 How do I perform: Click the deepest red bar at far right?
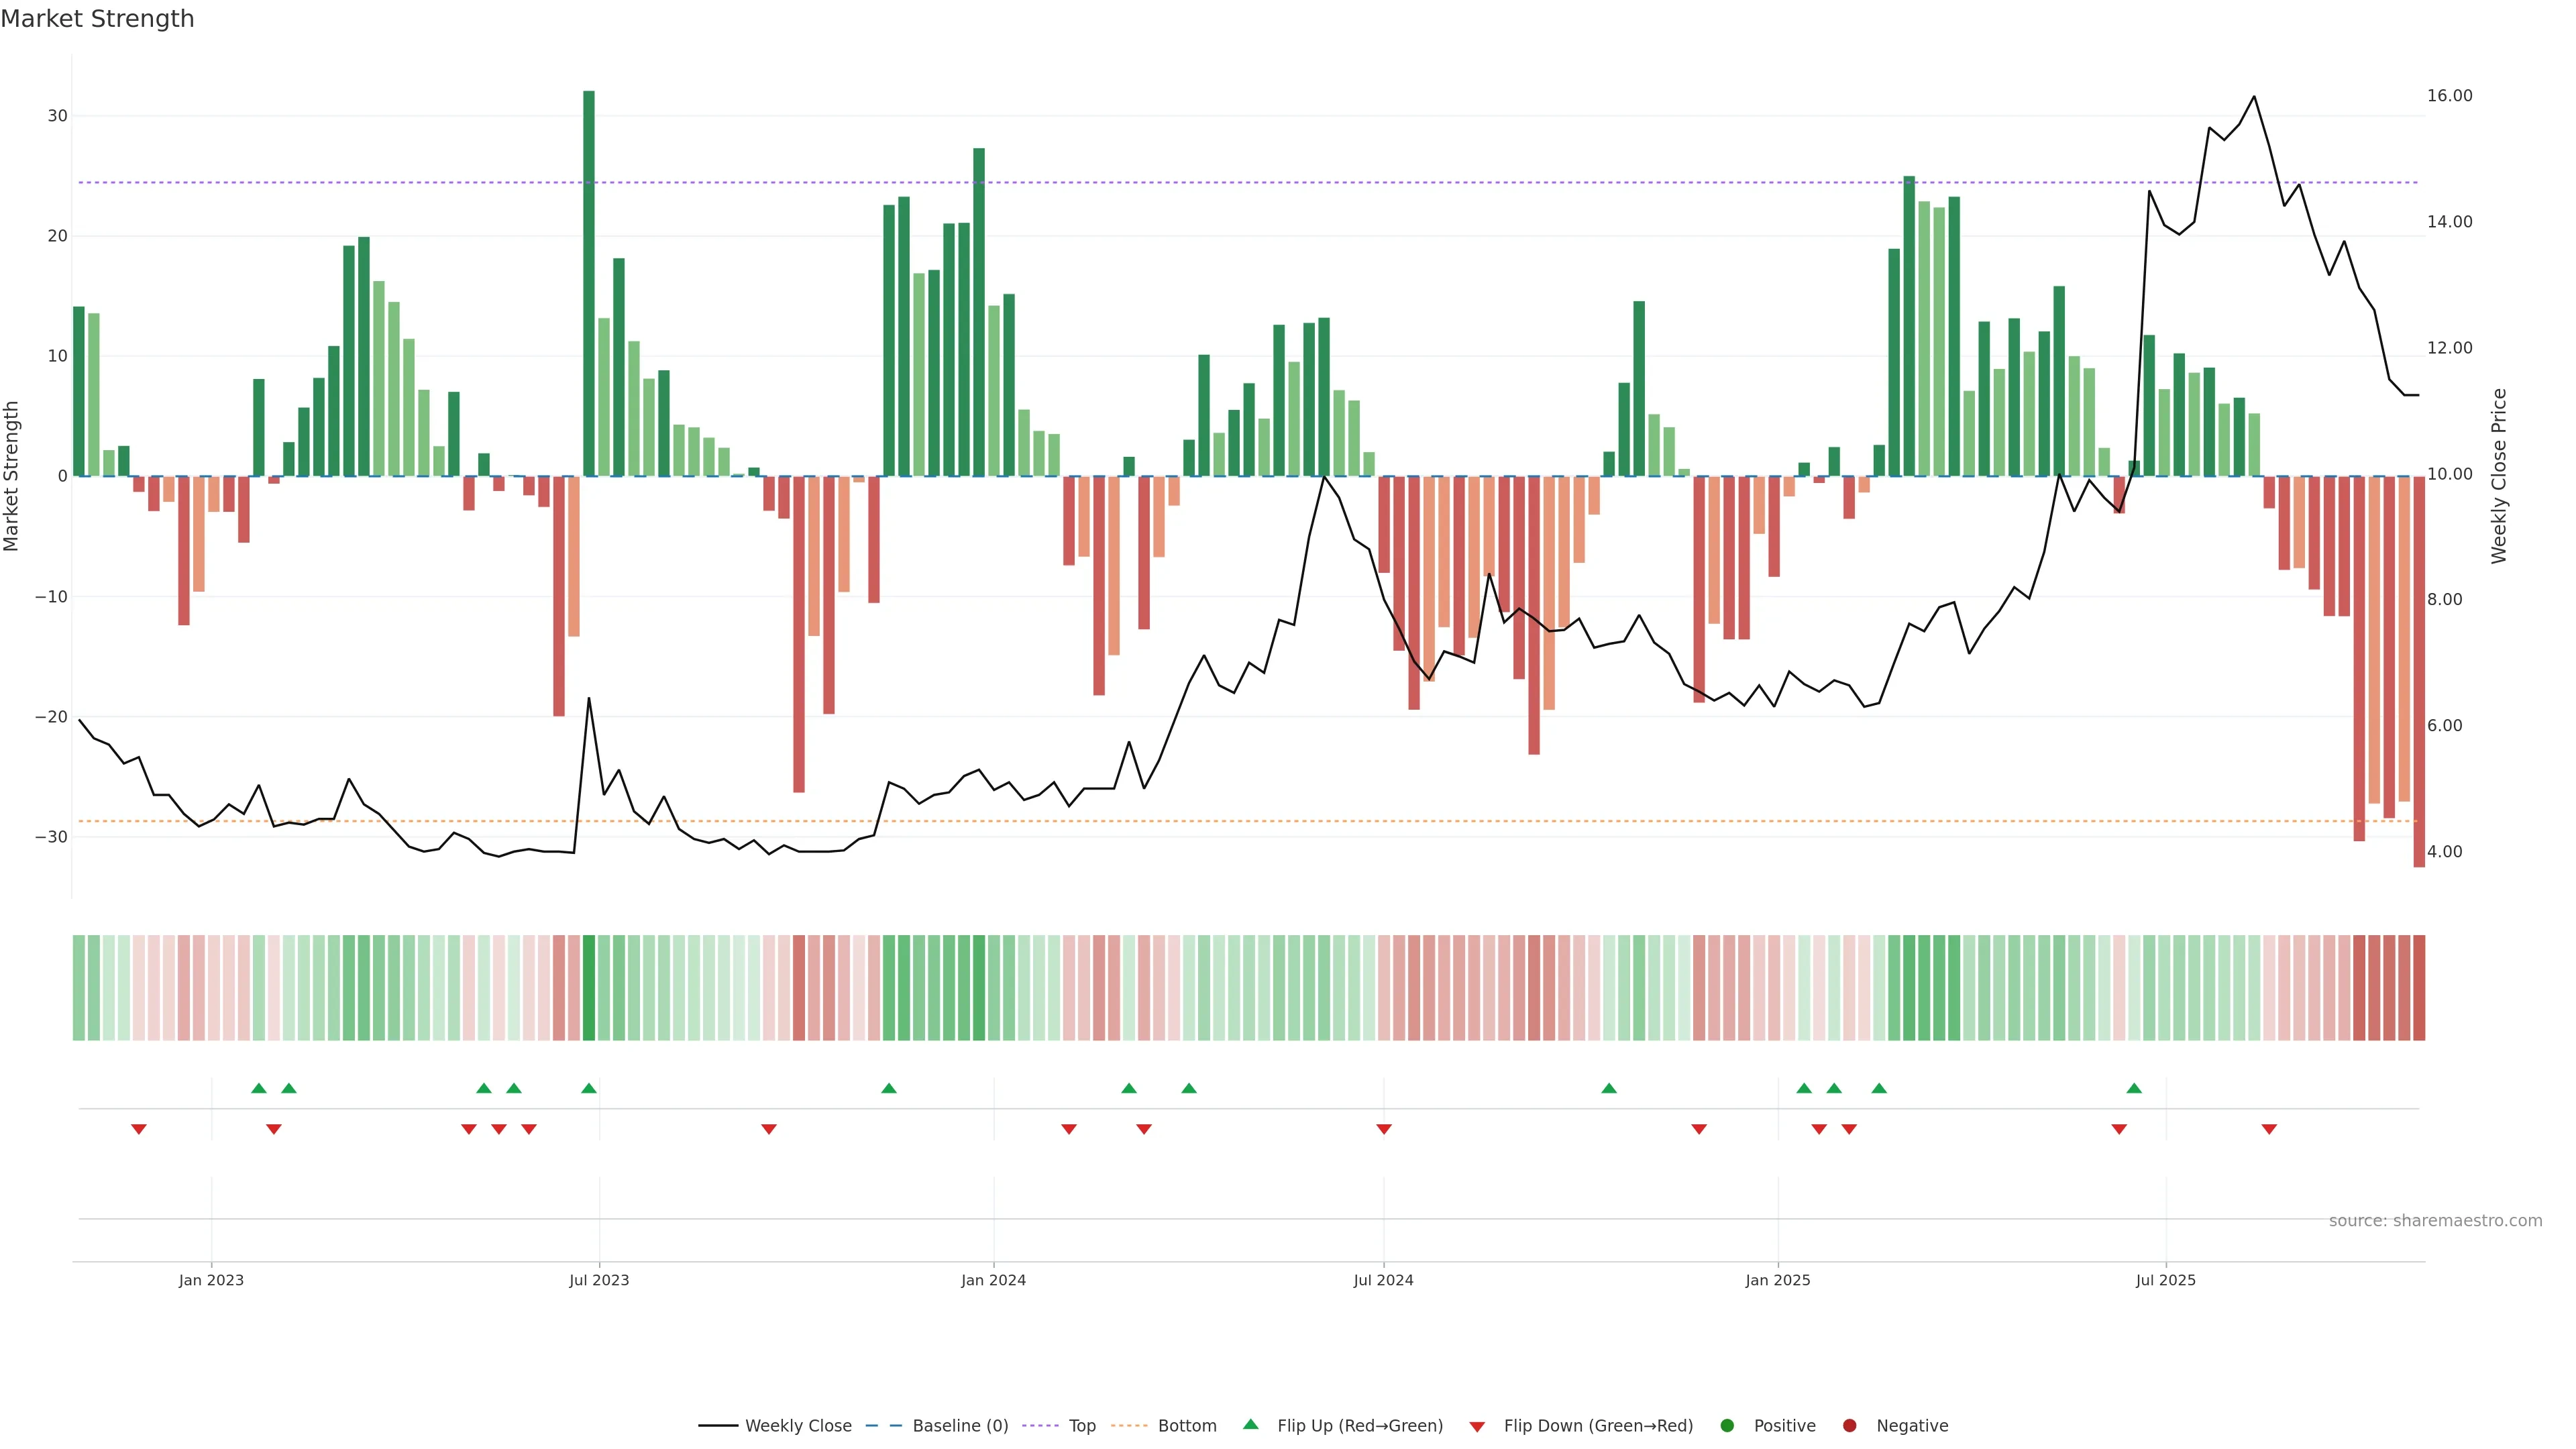coord(2419,671)
